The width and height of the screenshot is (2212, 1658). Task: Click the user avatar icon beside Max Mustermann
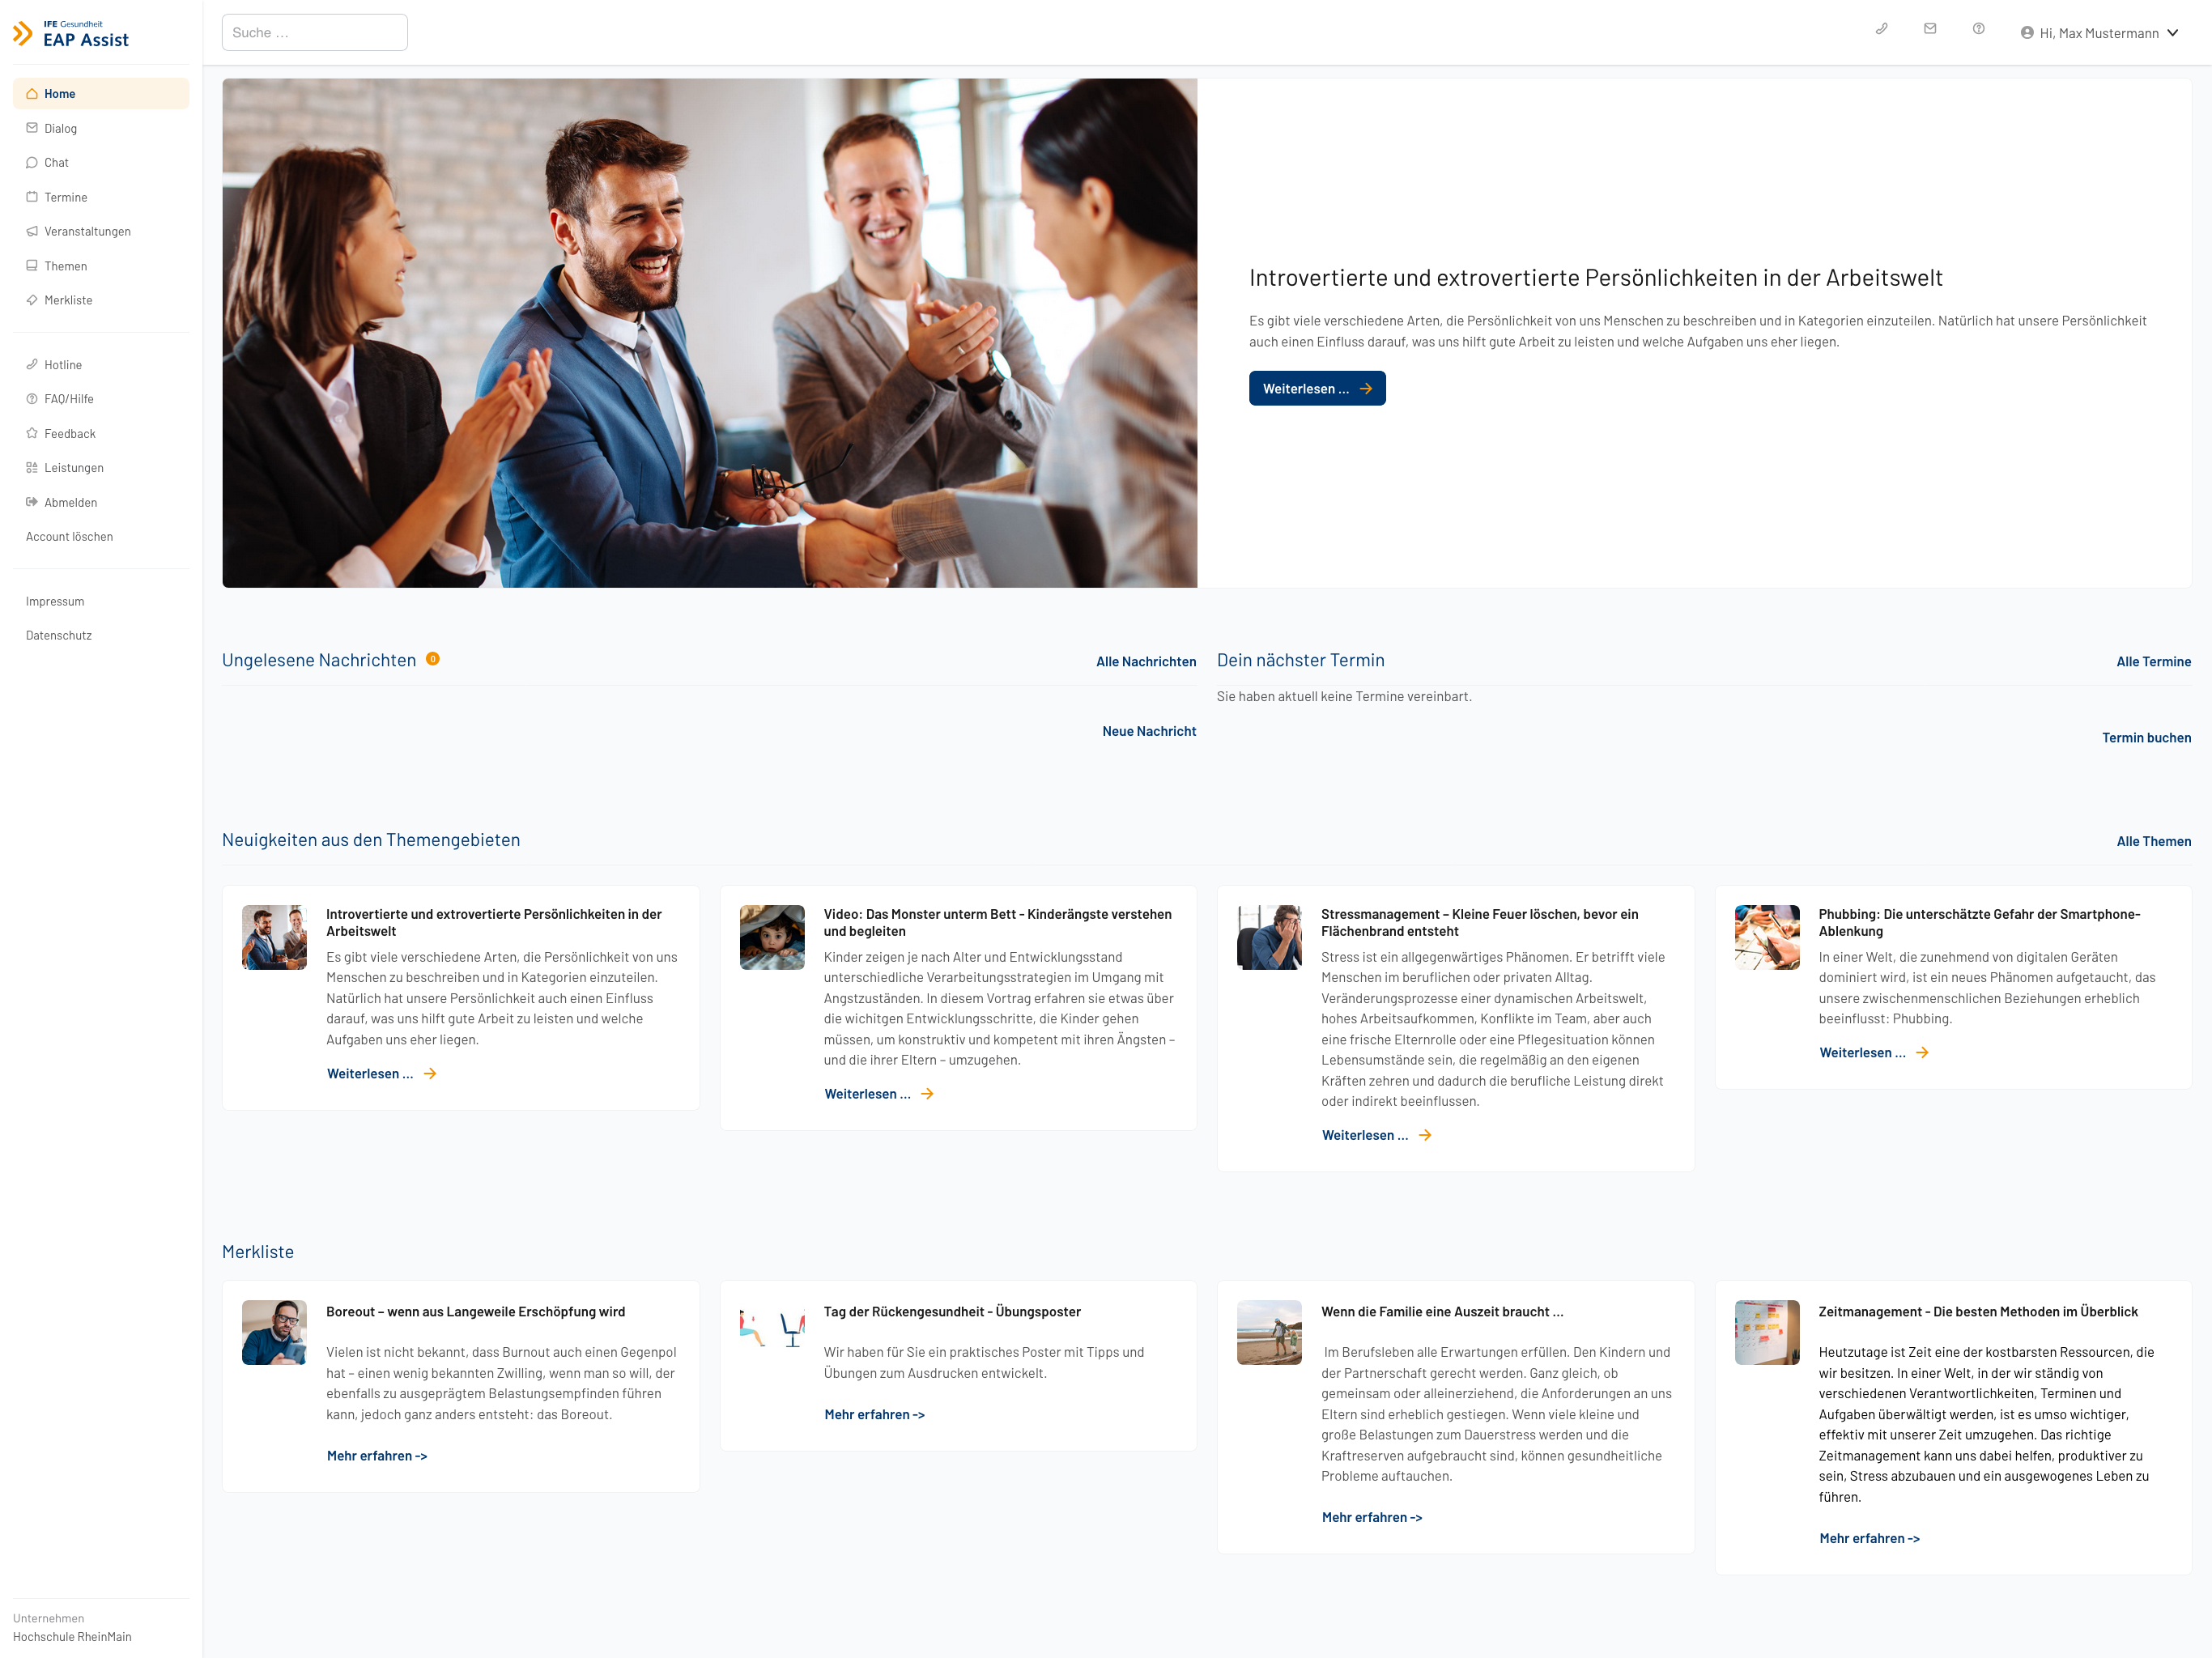2027,33
